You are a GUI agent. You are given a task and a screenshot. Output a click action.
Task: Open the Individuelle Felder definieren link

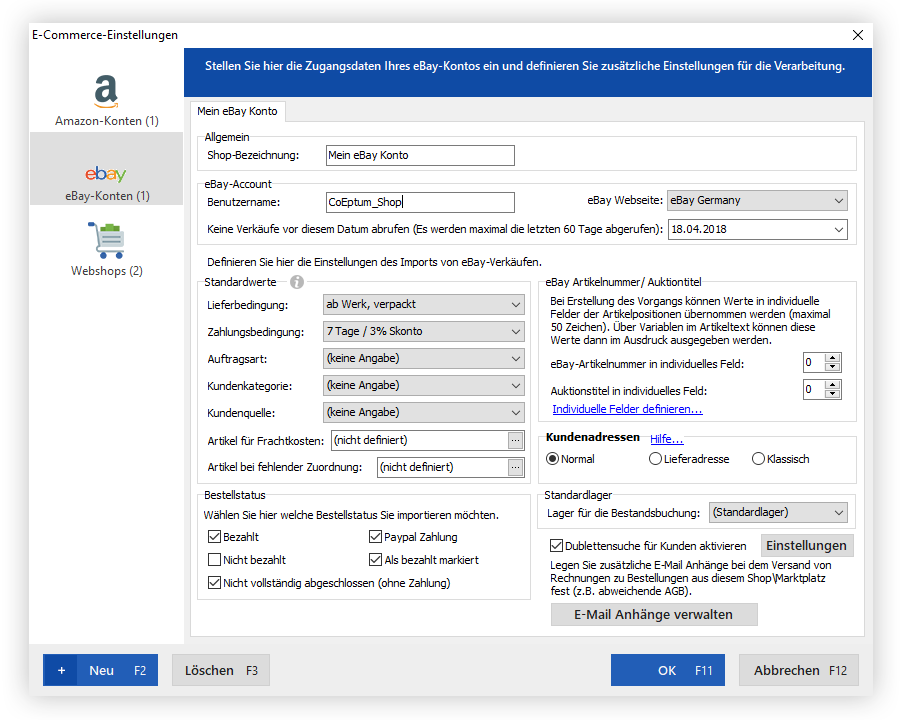point(627,409)
